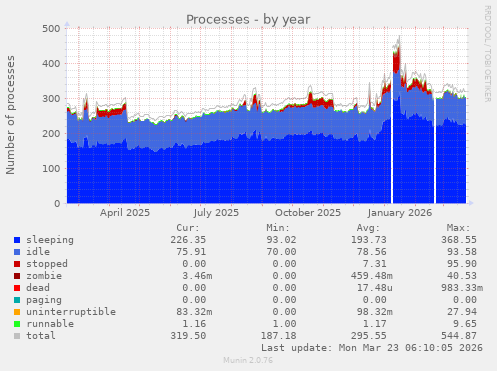Click idle max value 93.58

(462, 252)
